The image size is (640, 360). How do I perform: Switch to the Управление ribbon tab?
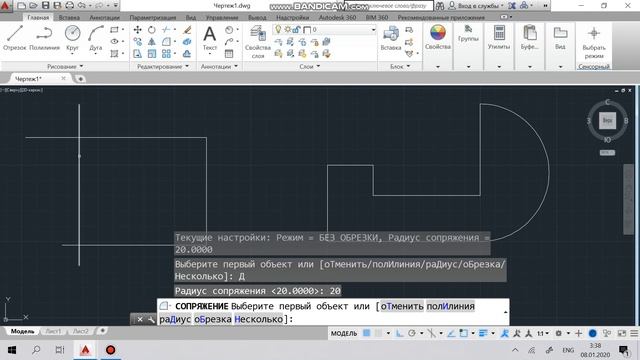(222, 18)
